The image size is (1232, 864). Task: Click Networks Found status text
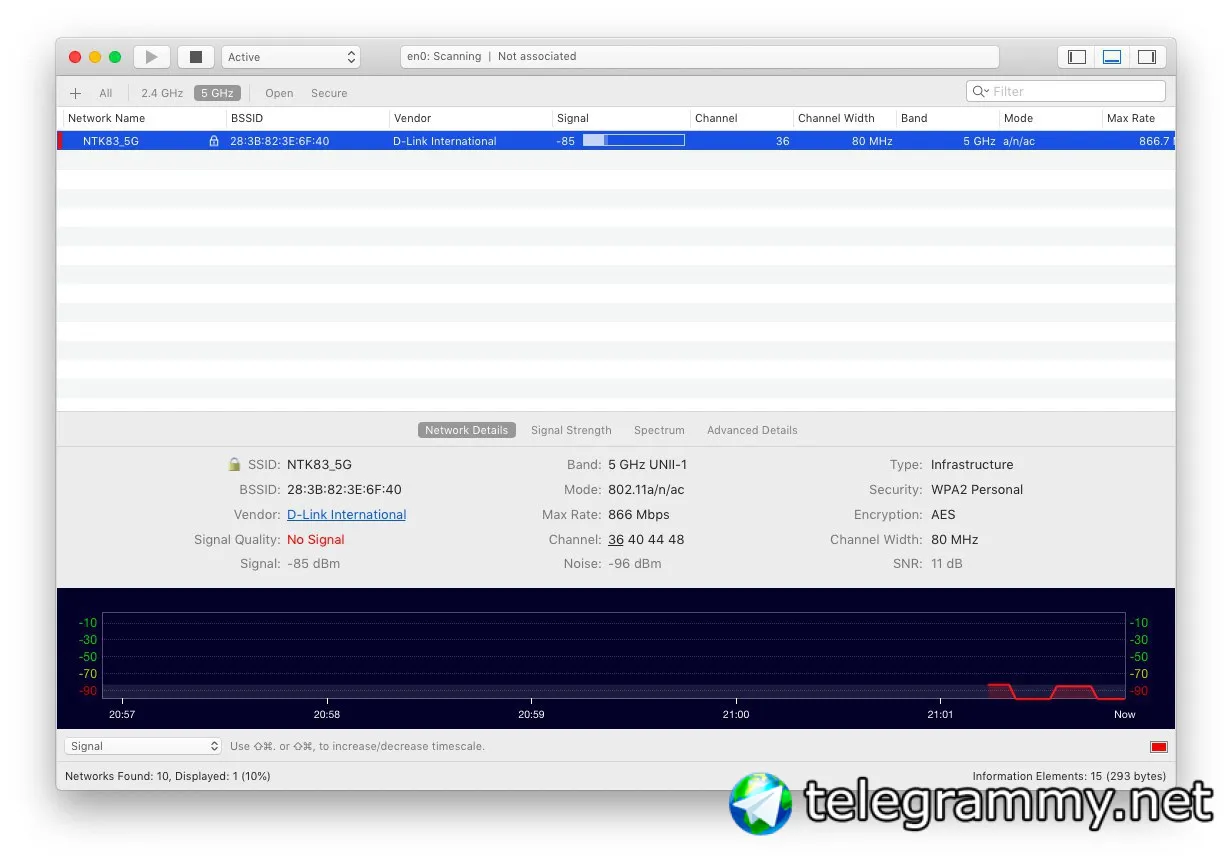tap(167, 776)
